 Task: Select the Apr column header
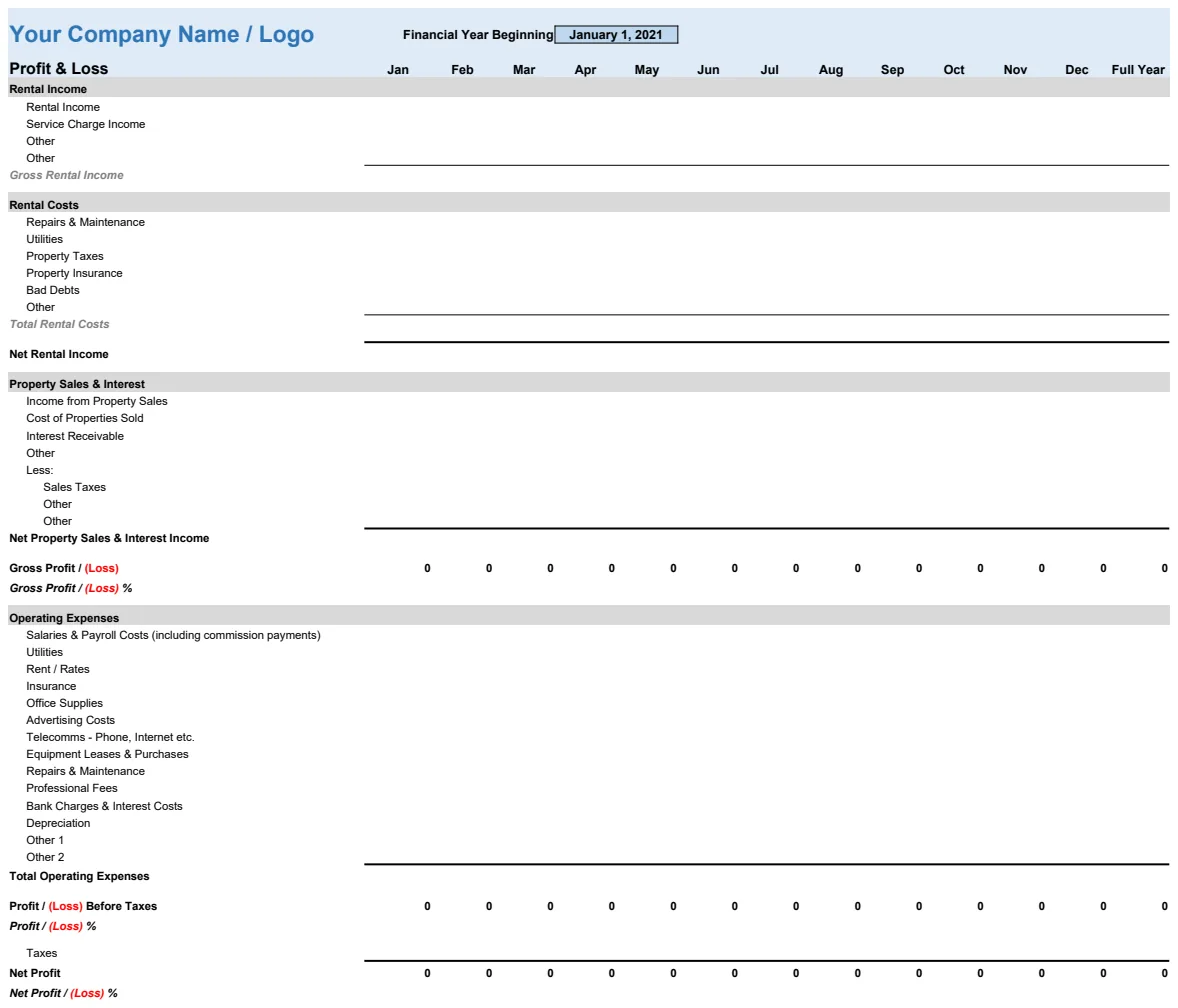click(x=585, y=70)
